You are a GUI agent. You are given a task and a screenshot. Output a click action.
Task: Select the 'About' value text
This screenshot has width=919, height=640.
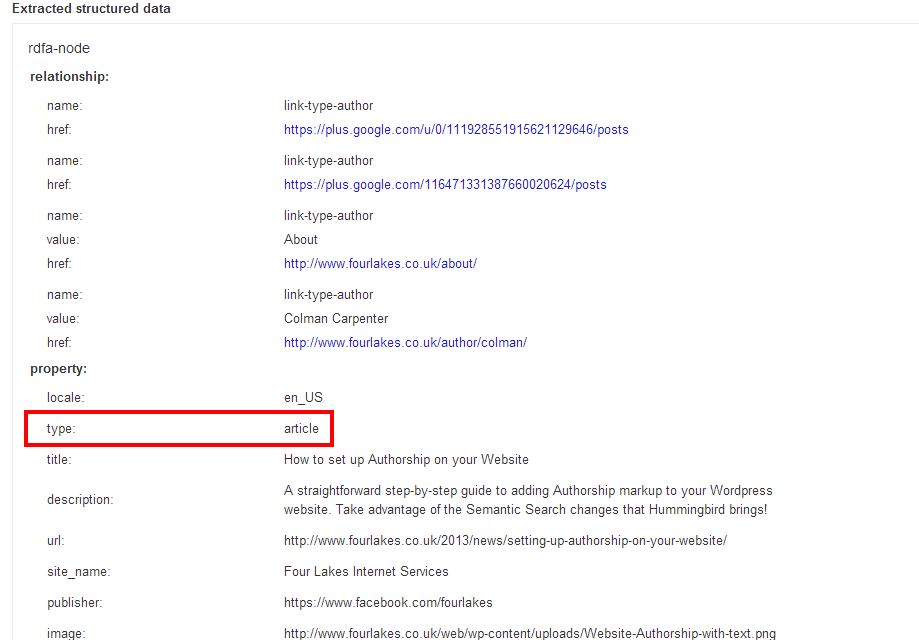click(300, 240)
